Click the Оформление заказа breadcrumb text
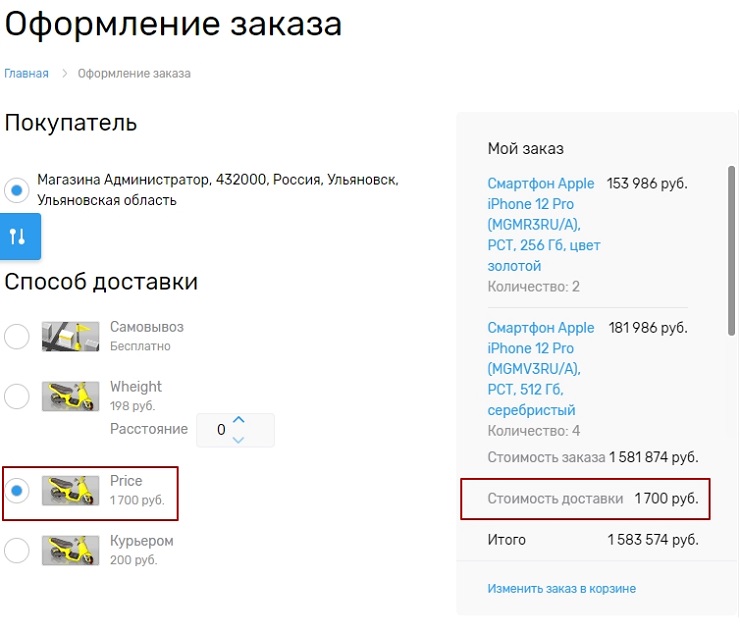Screen dimensions: 740x632 134,74
